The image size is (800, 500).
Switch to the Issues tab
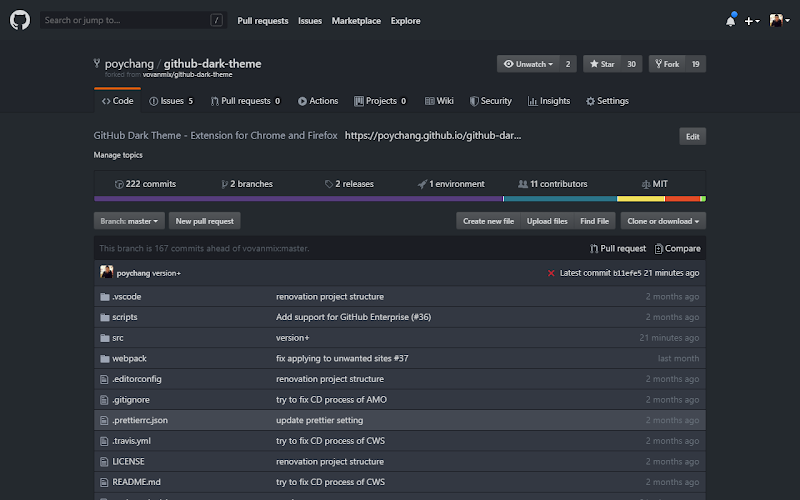(171, 101)
